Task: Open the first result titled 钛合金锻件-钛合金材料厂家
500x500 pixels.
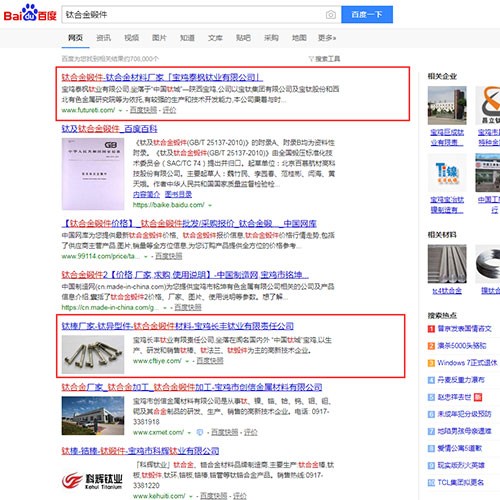Action: [162, 77]
